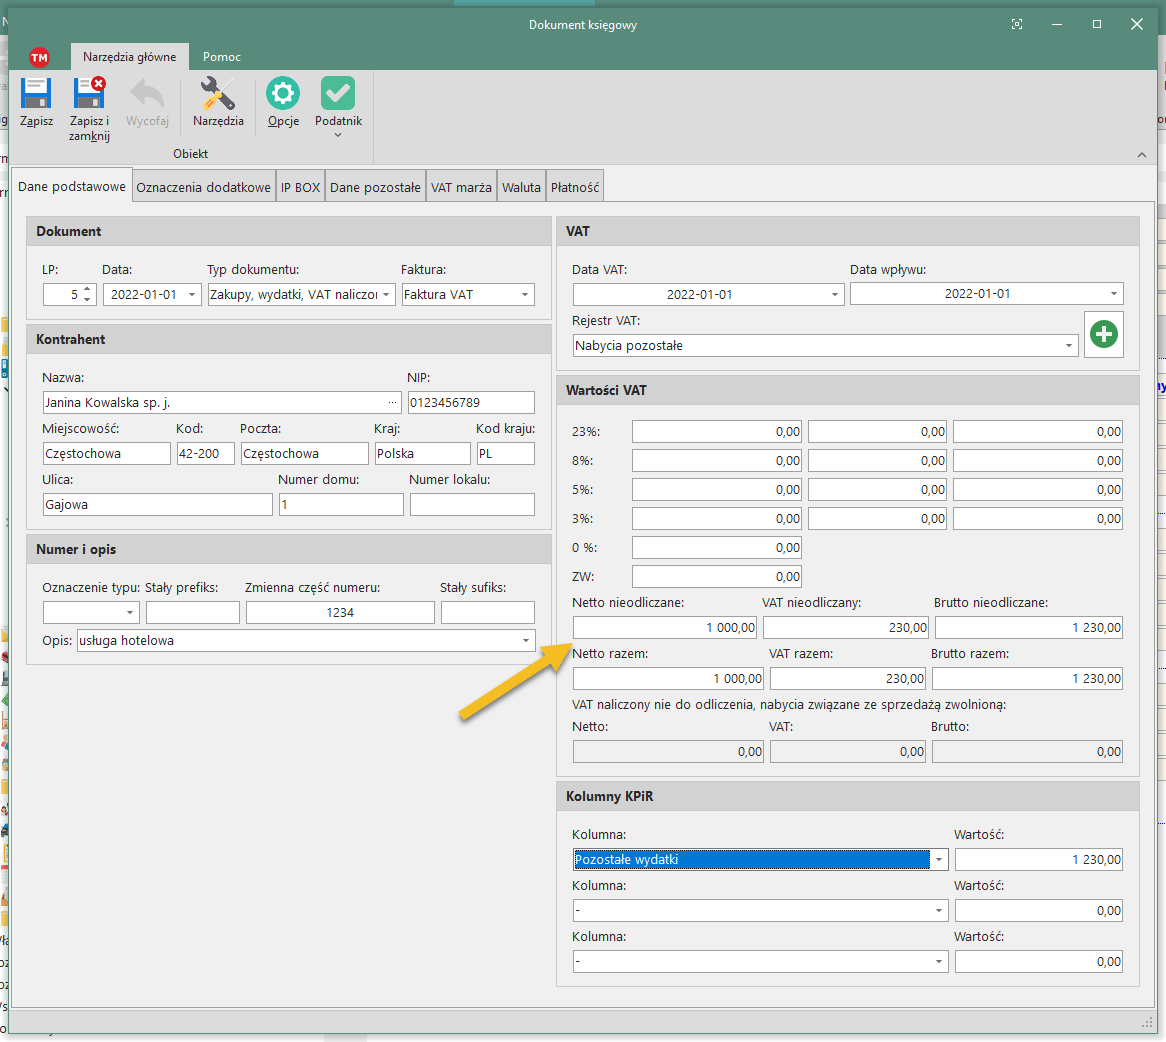The height and width of the screenshot is (1042, 1166).
Task: Click the green plus add VAT register button
Action: tap(1103, 335)
